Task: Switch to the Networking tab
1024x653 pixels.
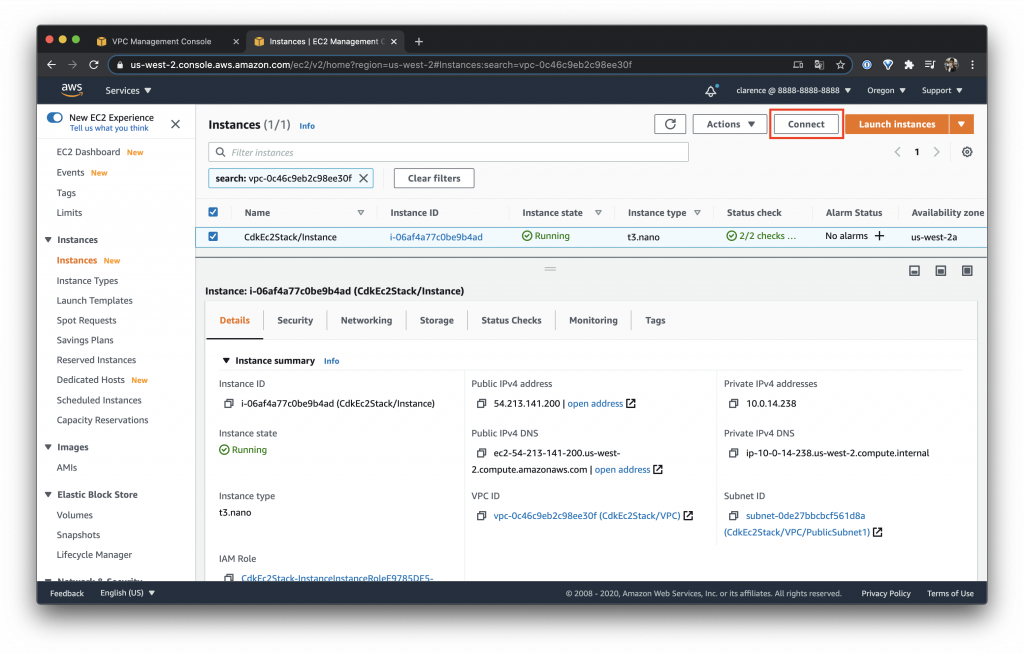Action: (366, 320)
